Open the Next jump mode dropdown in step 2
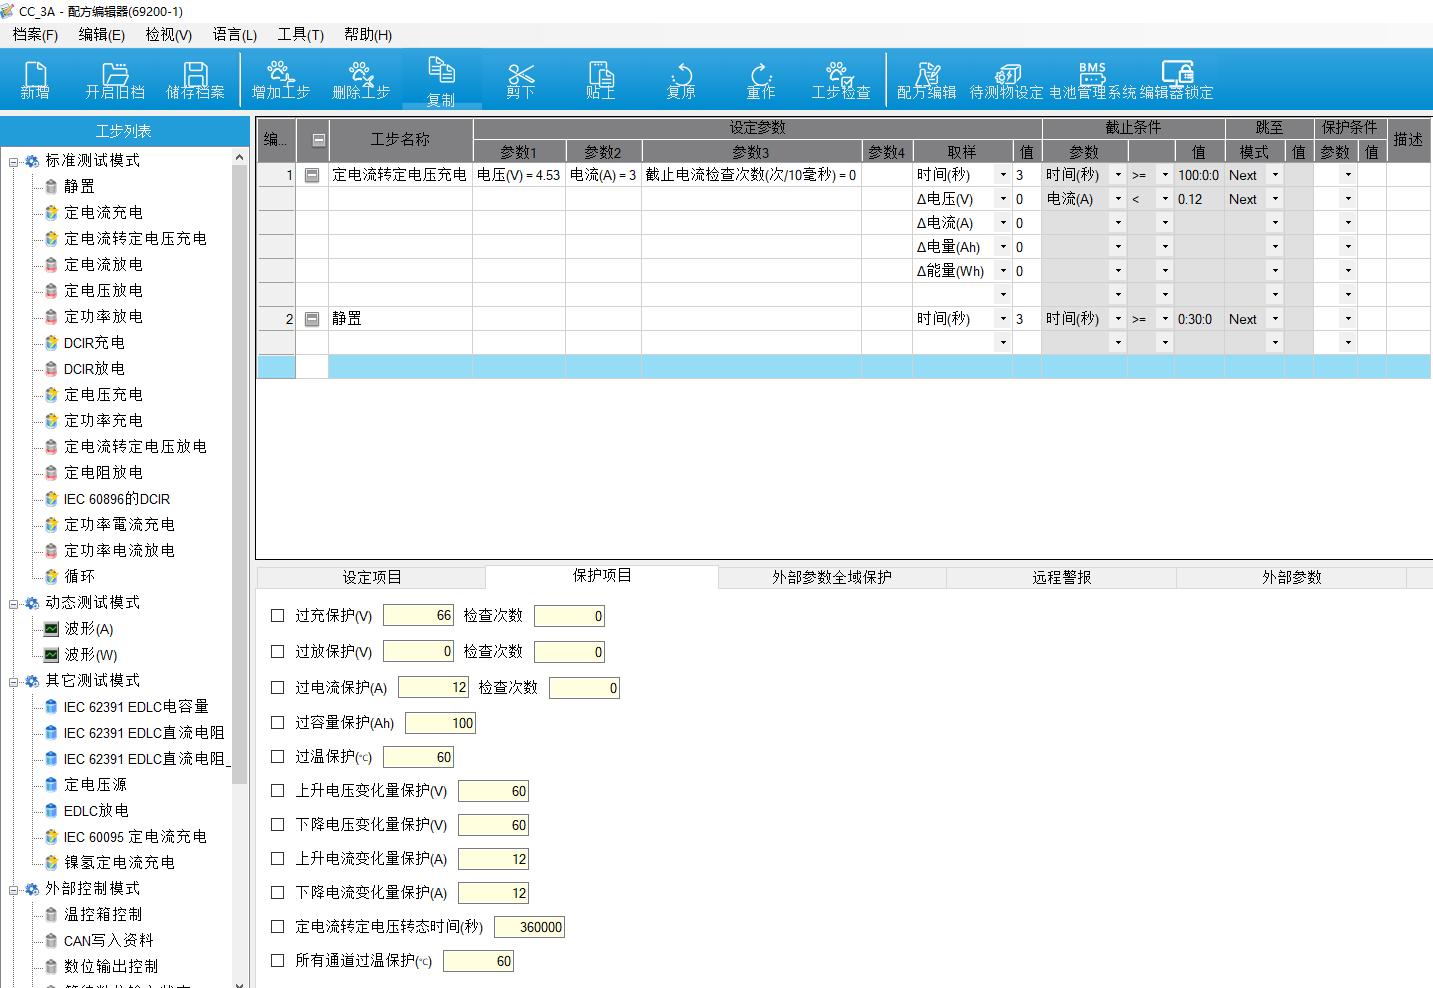This screenshot has height=988, width=1433. 1275,319
